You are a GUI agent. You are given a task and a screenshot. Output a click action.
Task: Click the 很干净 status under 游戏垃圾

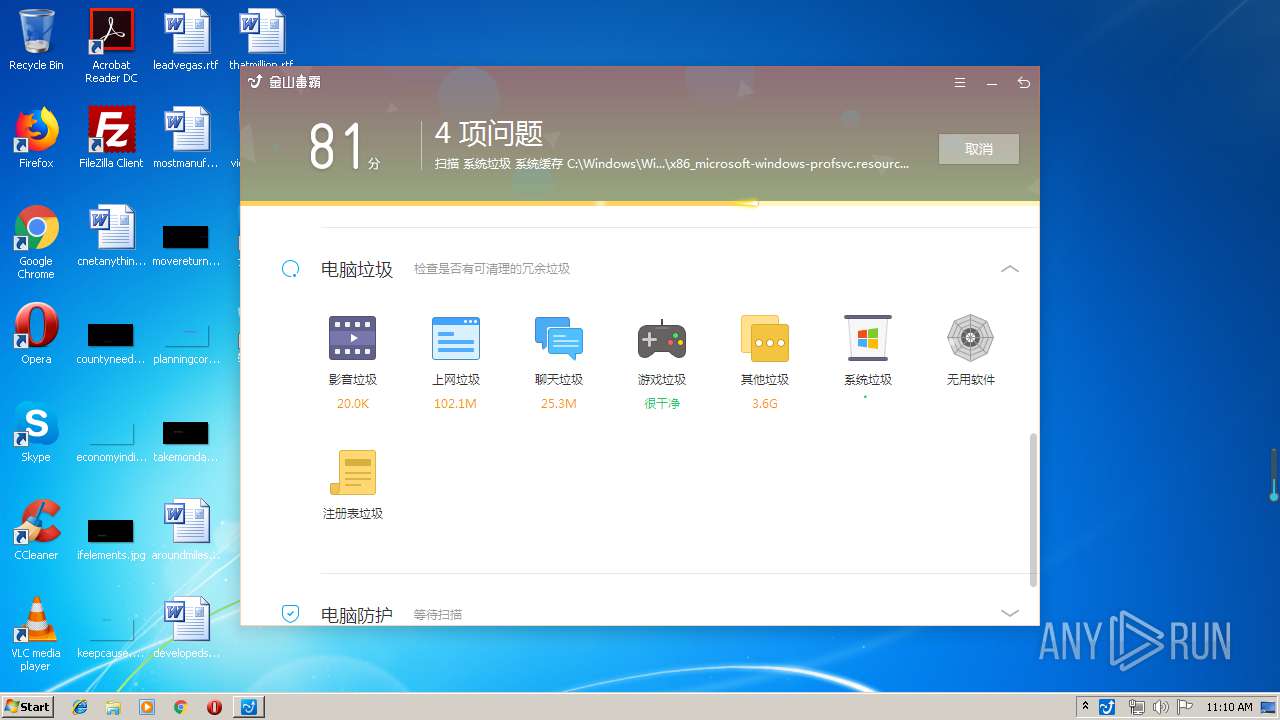coord(662,404)
